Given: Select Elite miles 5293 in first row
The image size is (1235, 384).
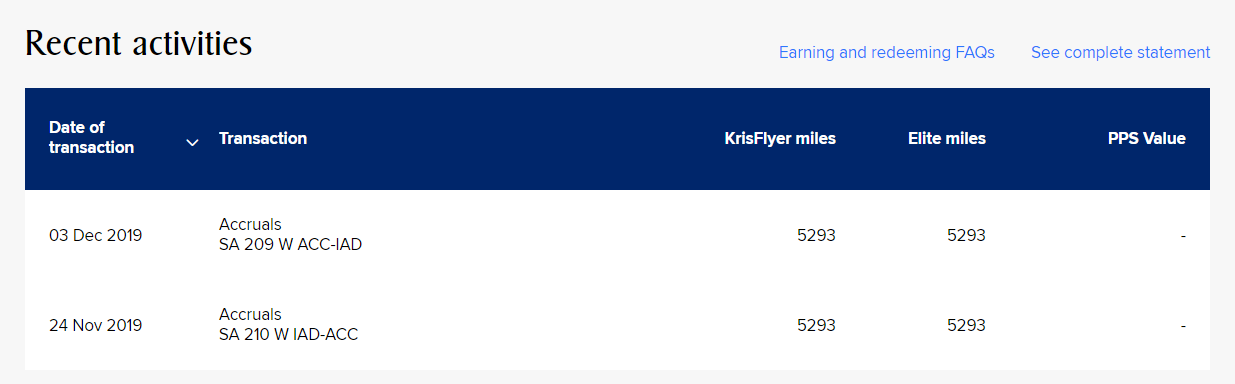Looking at the screenshot, I should 966,236.
